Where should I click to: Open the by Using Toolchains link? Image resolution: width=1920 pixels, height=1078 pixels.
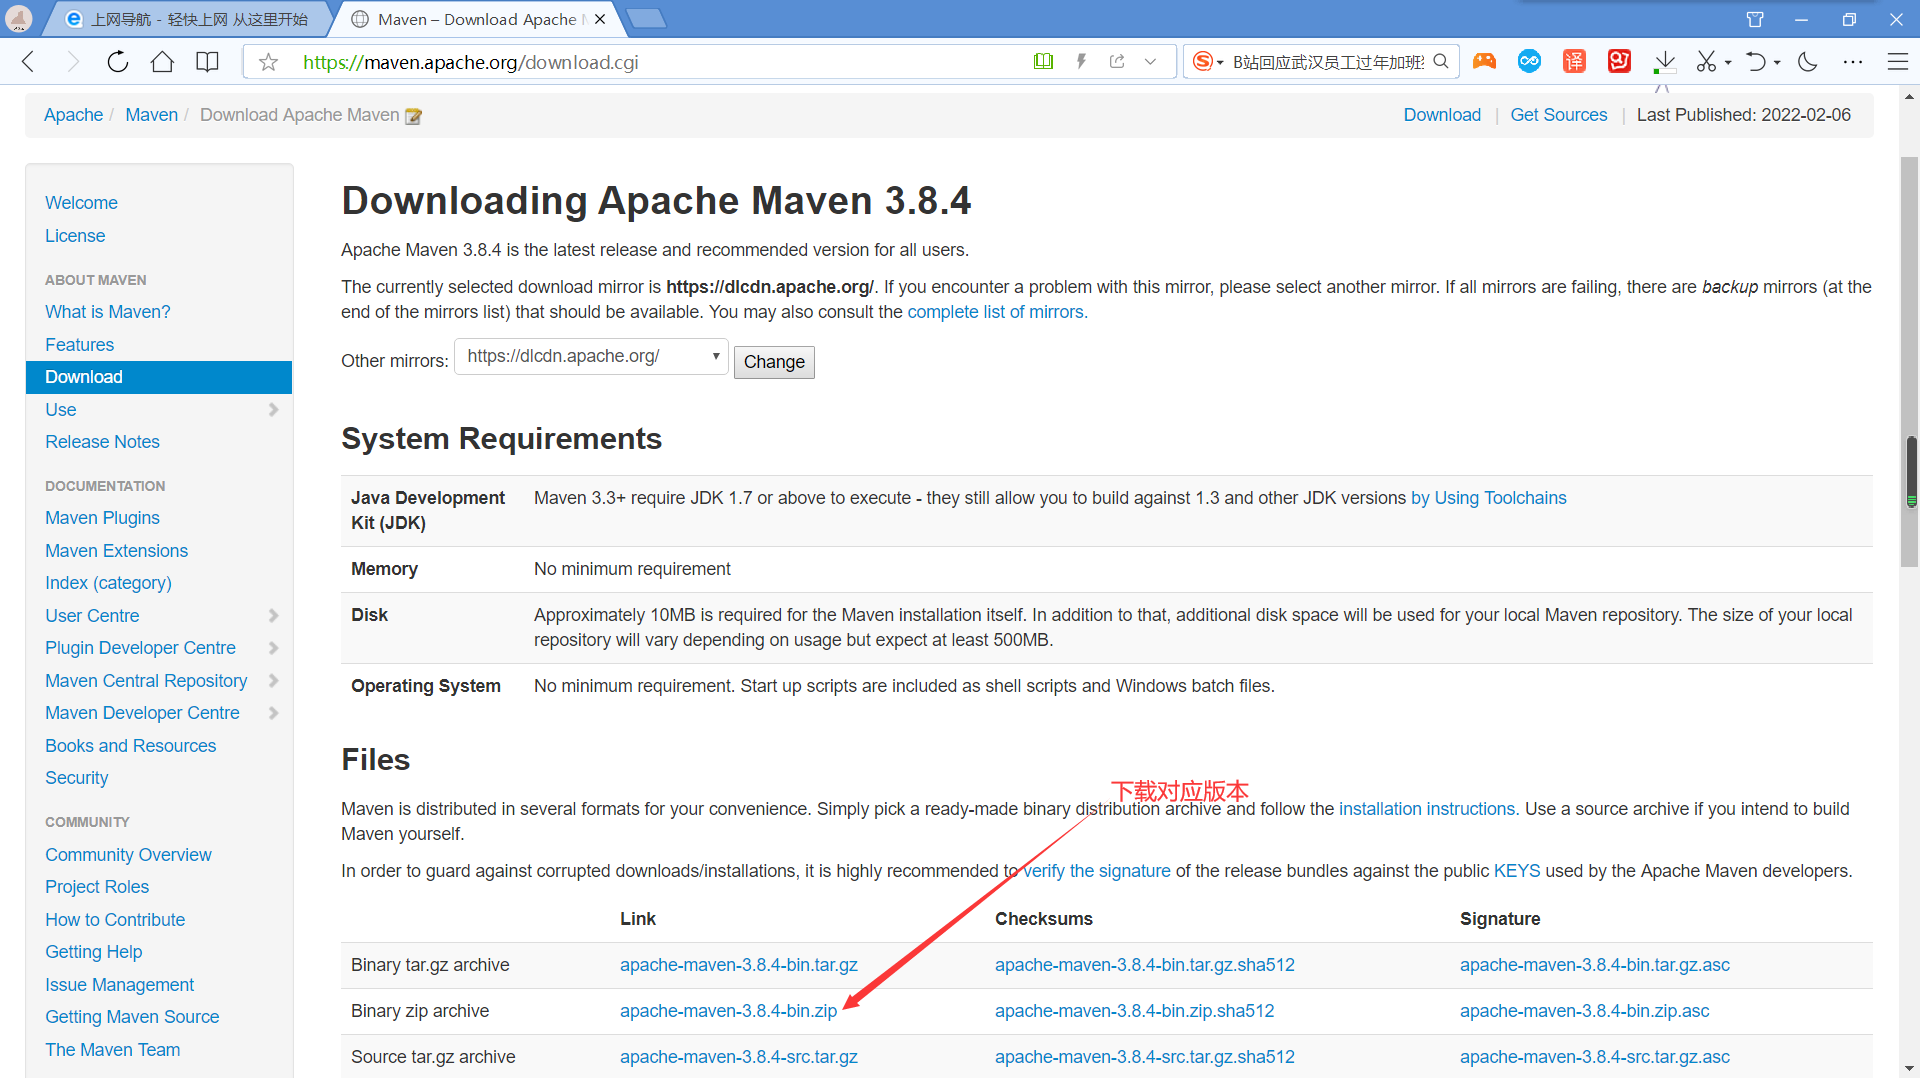[1489, 498]
